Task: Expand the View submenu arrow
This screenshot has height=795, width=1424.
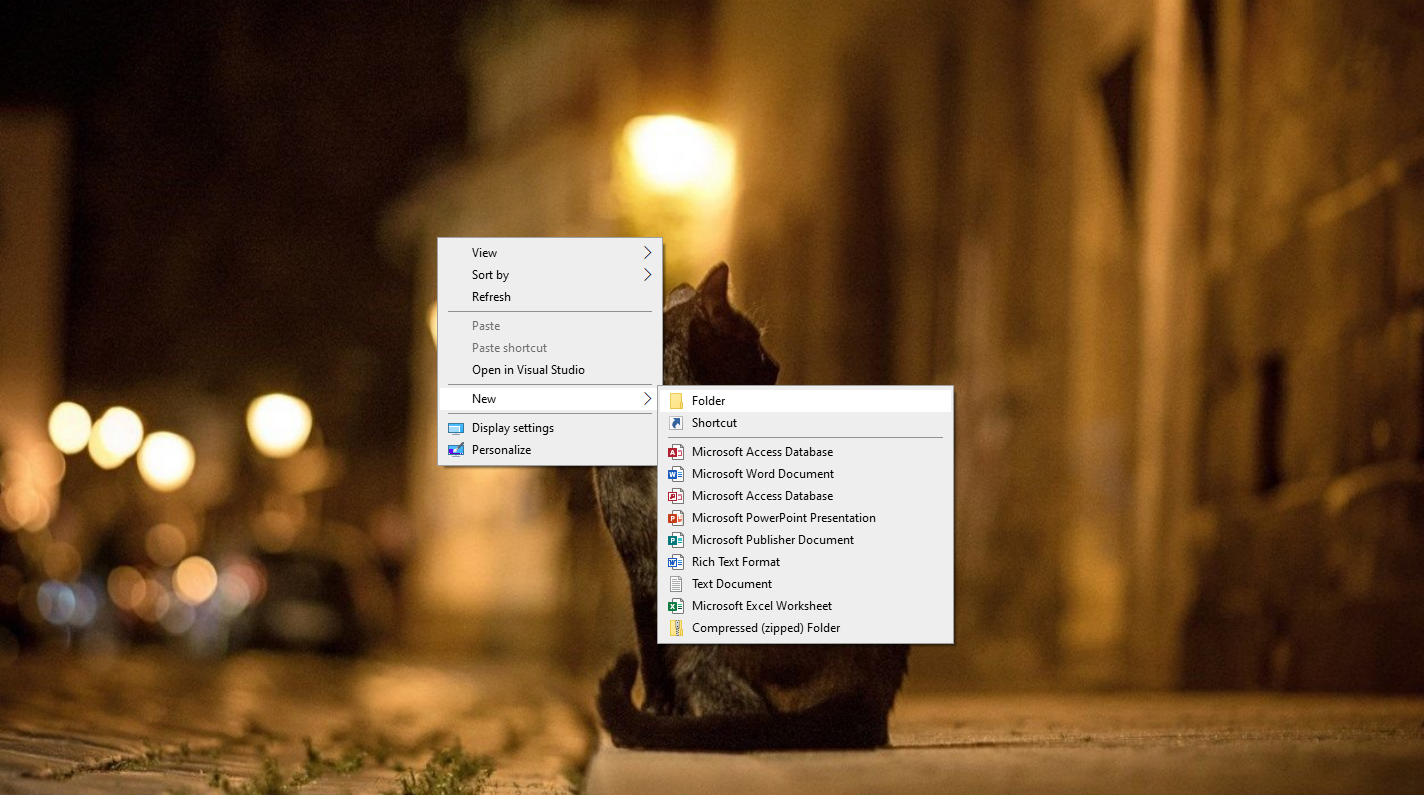Action: point(648,253)
